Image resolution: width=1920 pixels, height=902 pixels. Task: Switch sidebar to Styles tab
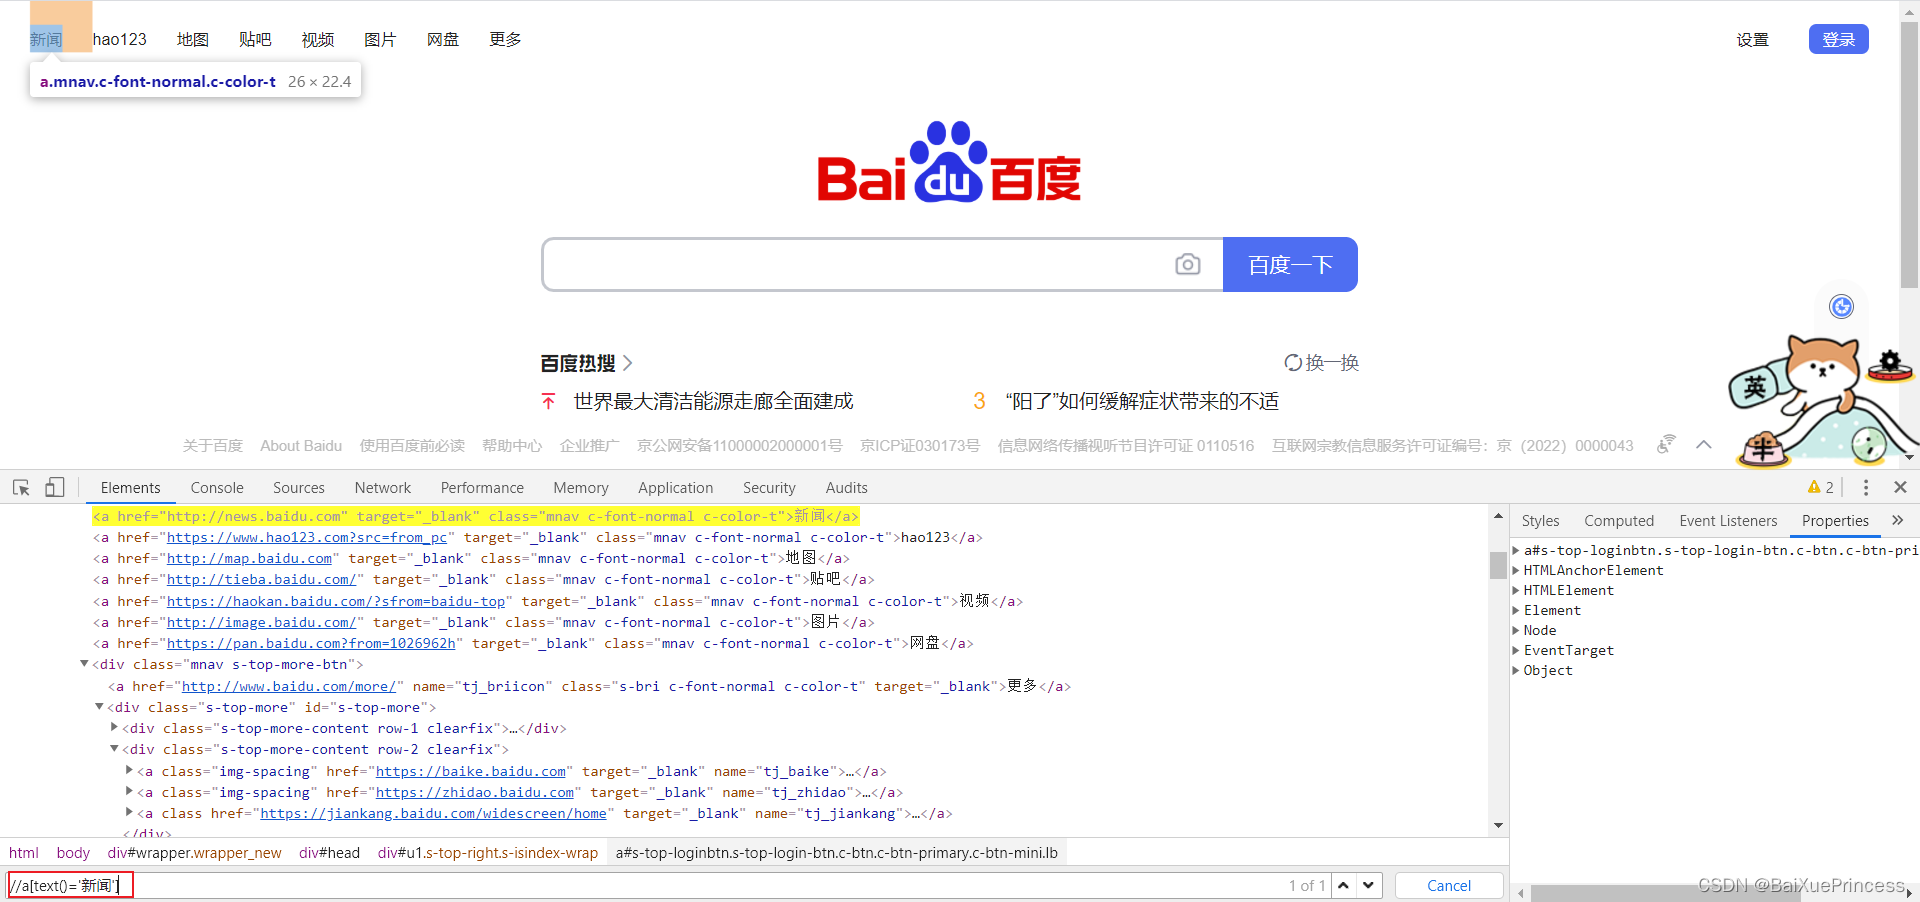coord(1540,521)
